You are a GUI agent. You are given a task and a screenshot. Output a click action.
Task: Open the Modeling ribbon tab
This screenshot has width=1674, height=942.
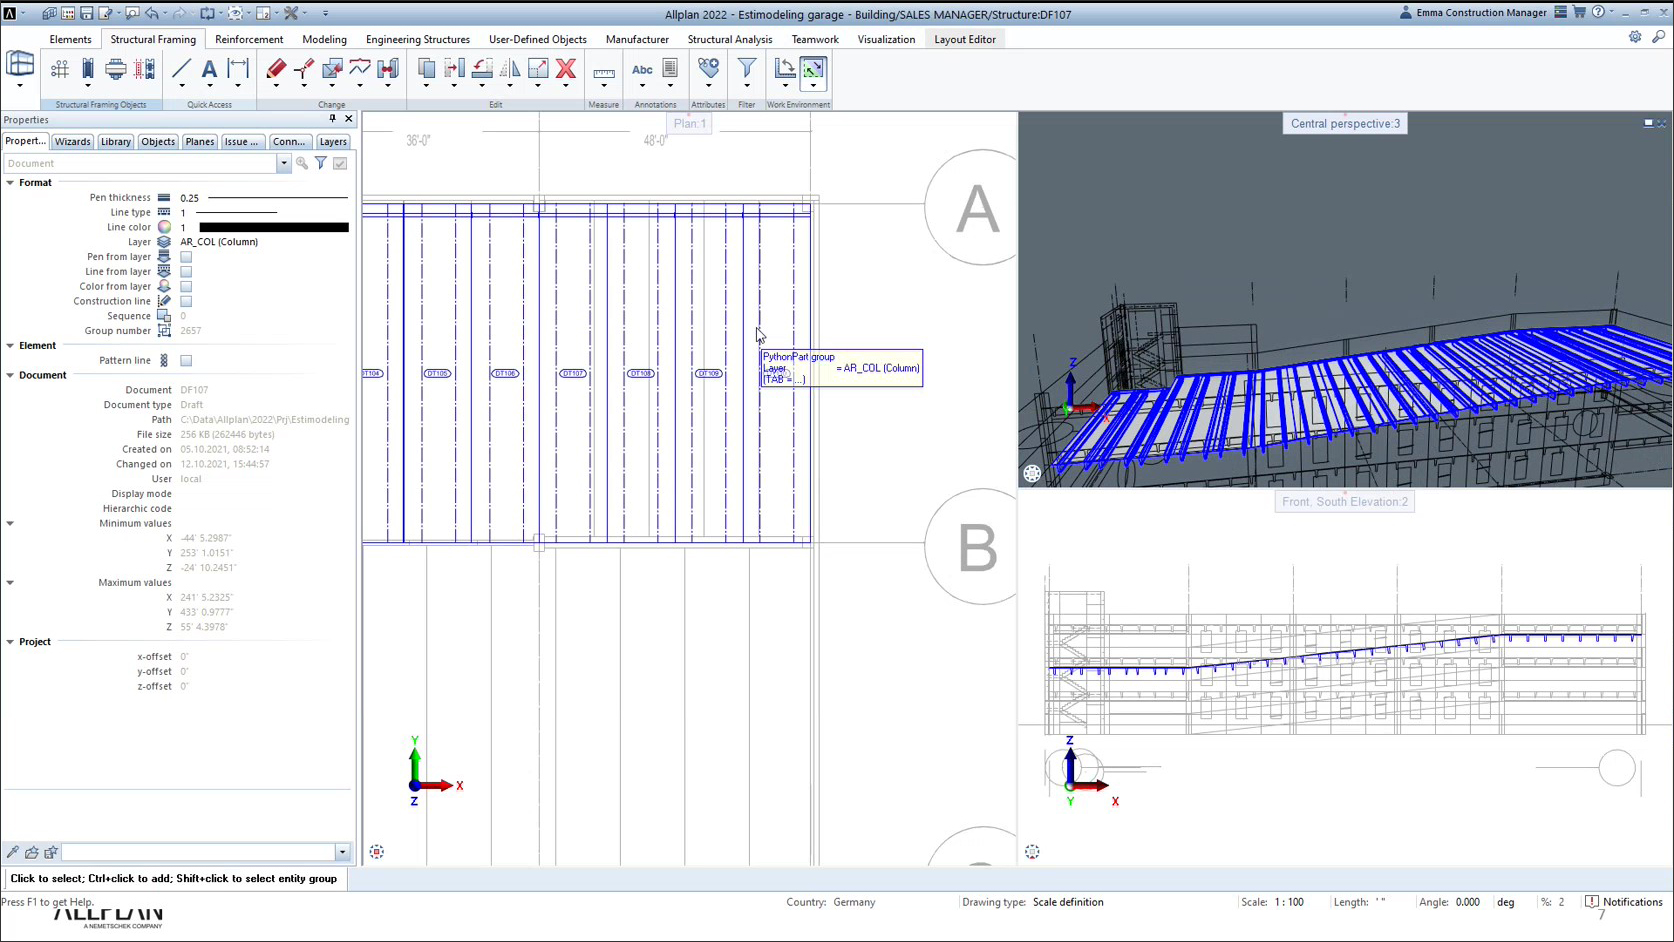click(324, 39)
